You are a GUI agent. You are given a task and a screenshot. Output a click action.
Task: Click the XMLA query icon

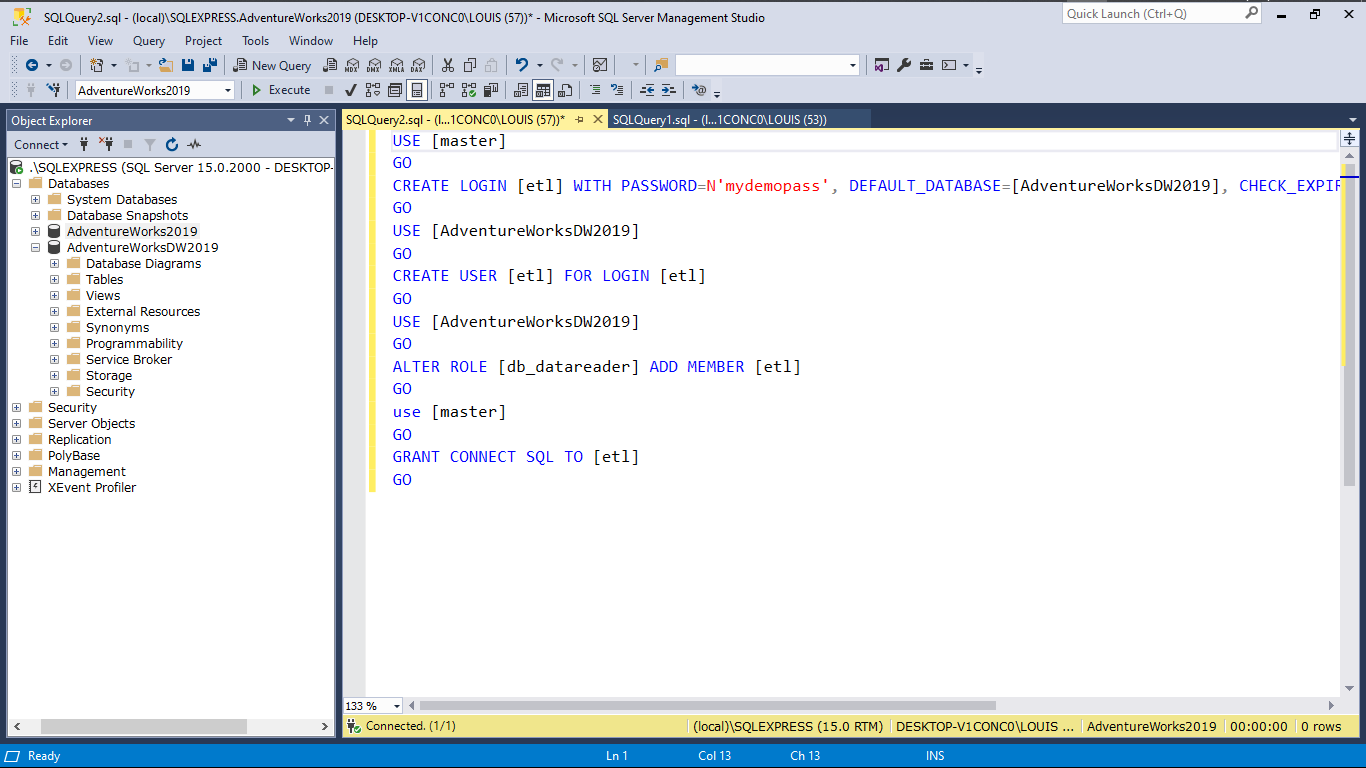(396, 65)
